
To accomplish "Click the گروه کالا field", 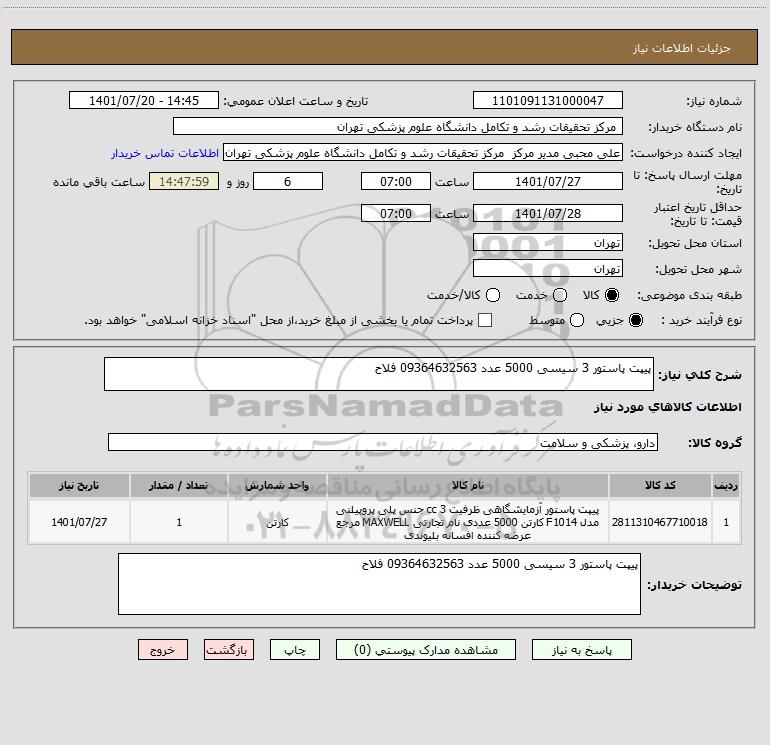I will click(383, 442).
